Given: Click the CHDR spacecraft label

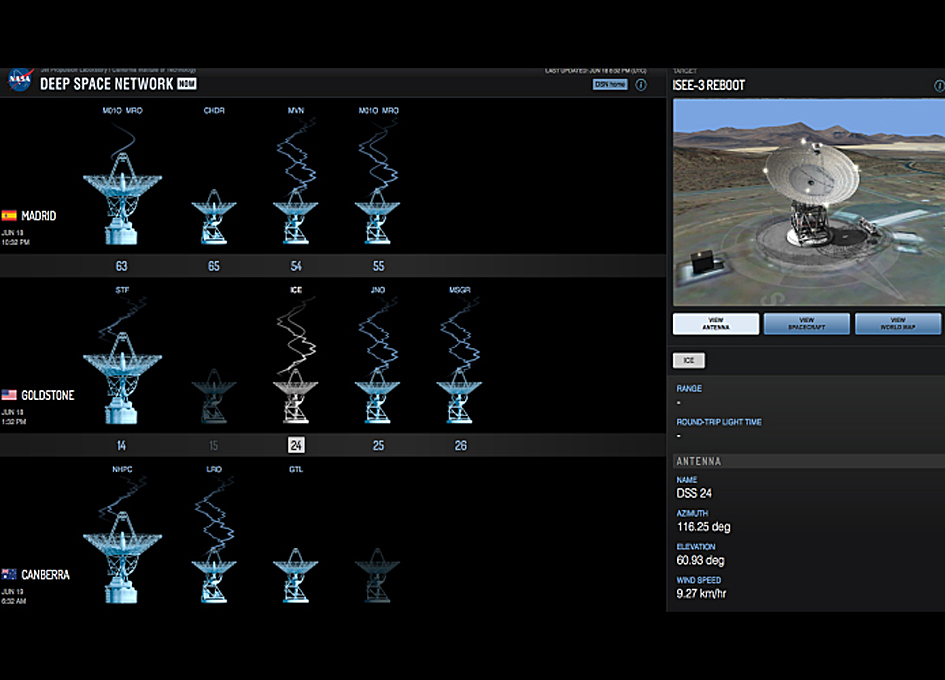Looking at the screenshot, I should click(x=214, y=110).
